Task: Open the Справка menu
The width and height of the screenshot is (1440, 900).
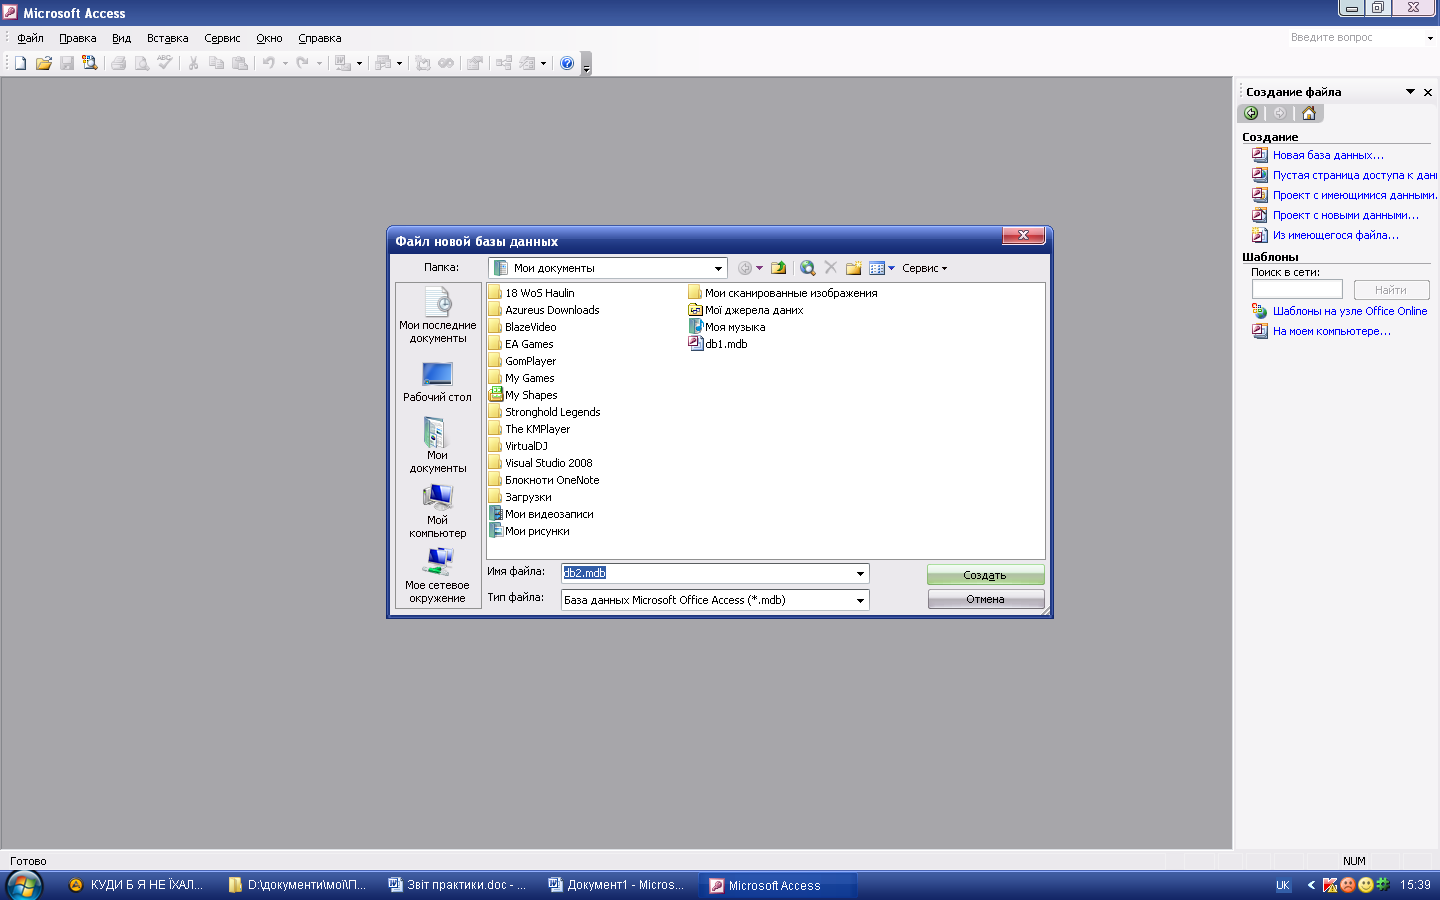Action: [x=320, y=38]
